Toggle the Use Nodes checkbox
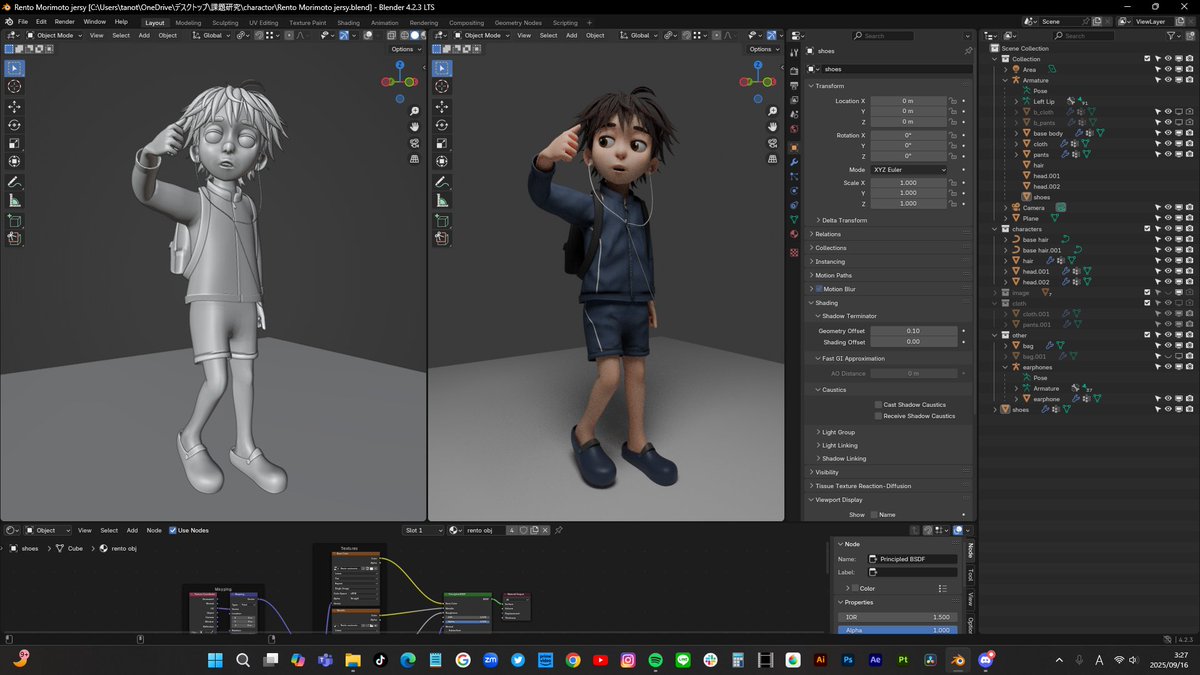1200x675 pixels. pos(173,530)
